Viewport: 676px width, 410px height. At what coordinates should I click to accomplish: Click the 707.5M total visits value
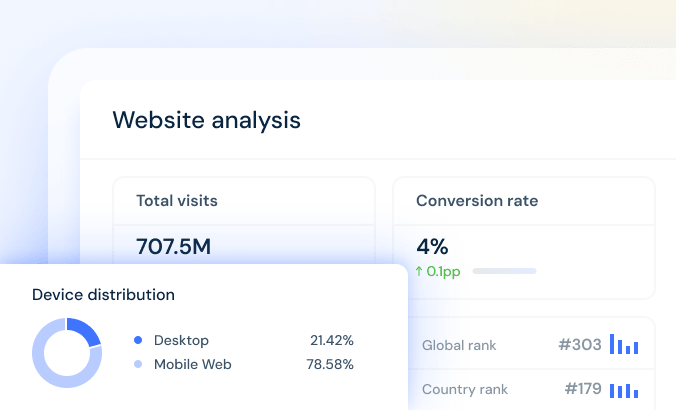pyautogui.click(x=174, y=247)
